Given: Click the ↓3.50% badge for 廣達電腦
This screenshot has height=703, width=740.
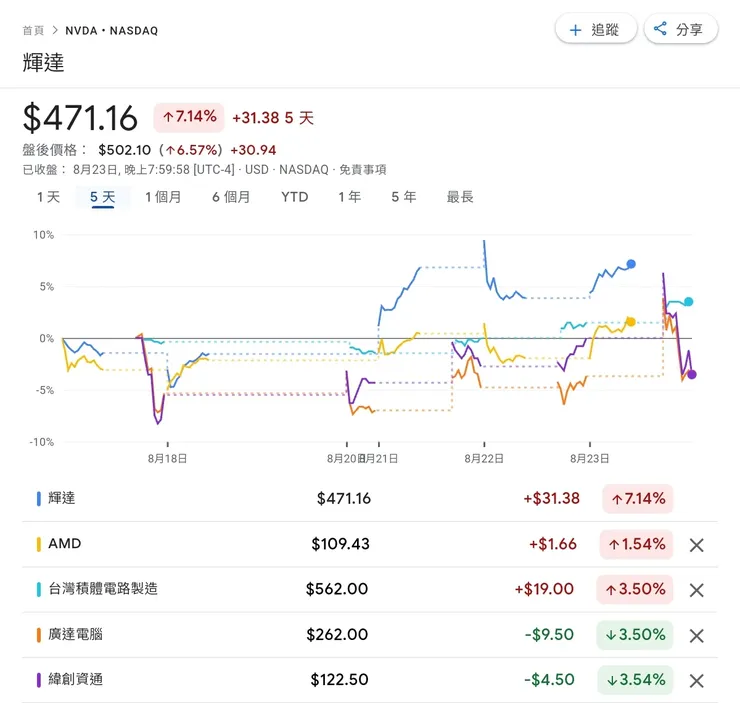Looking at the screenshot, I should point(635,635).
